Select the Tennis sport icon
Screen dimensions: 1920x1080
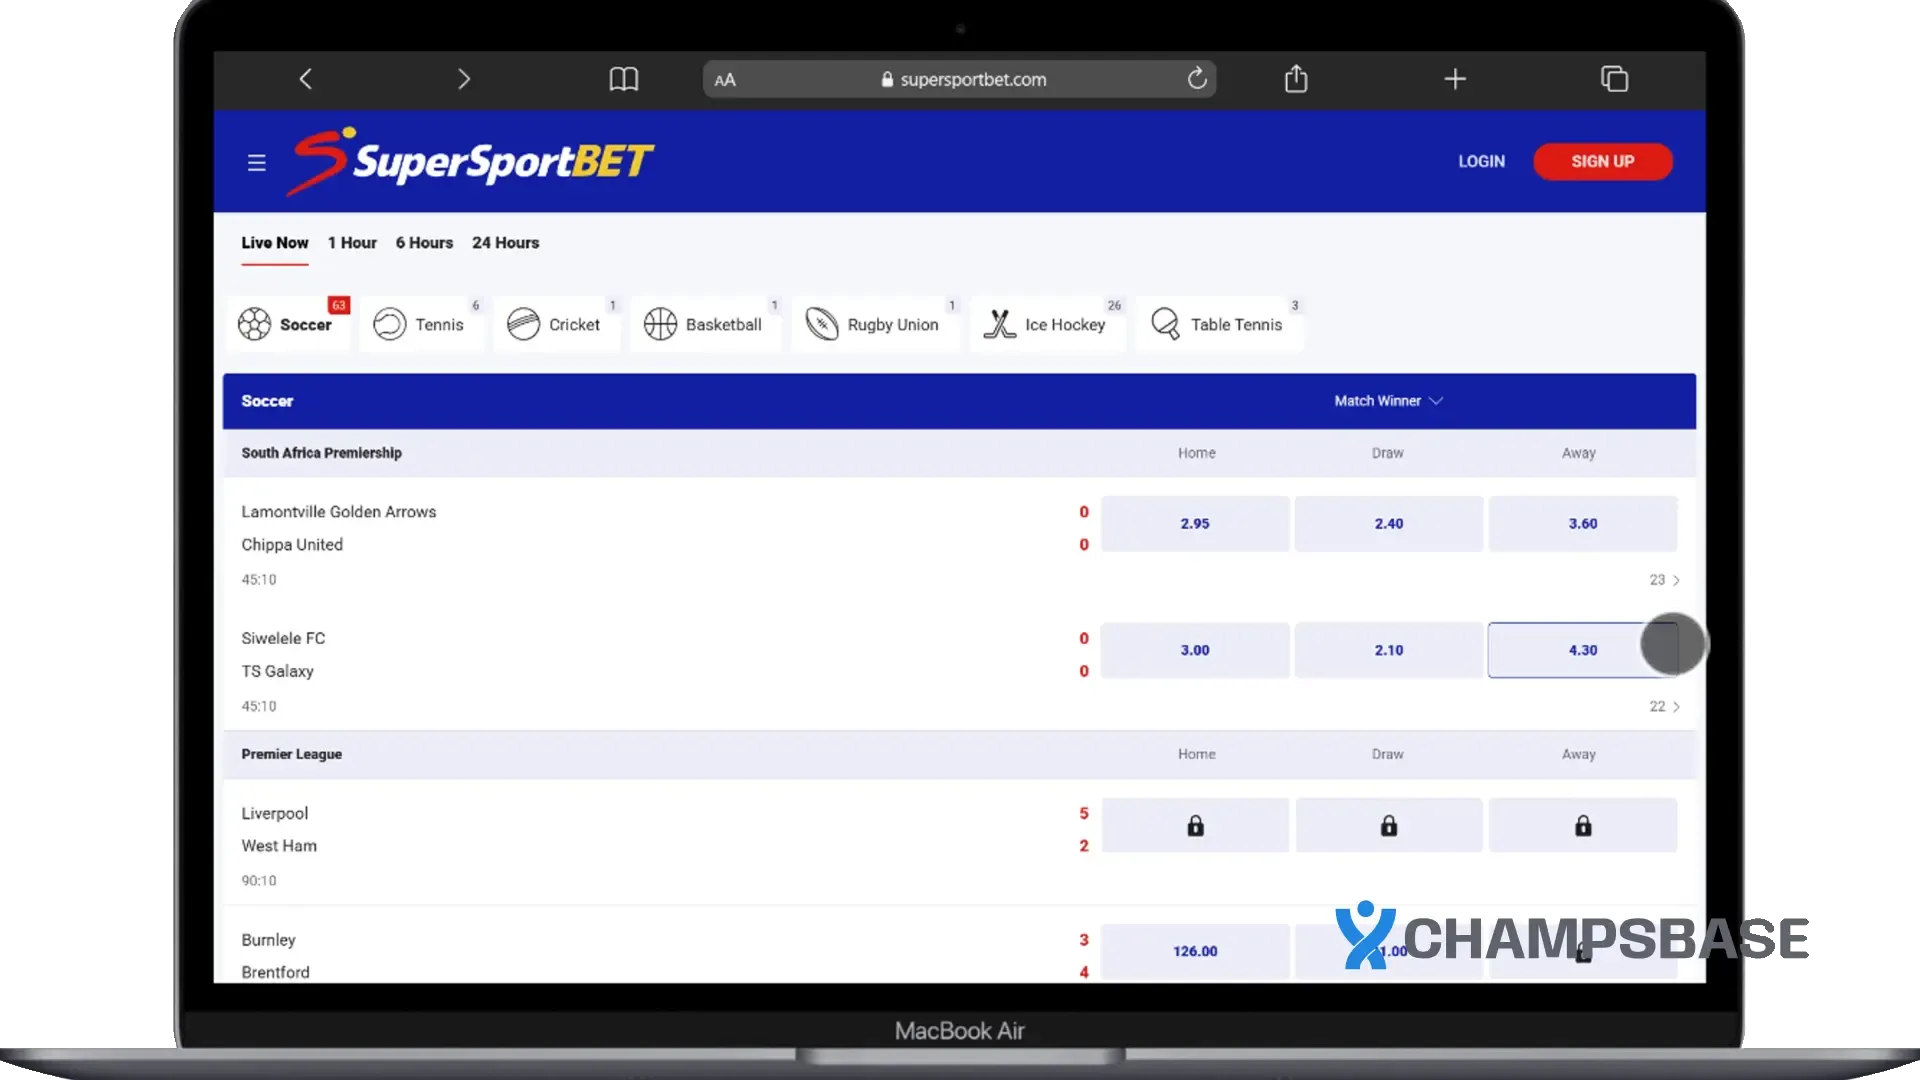tap(391, 323)
